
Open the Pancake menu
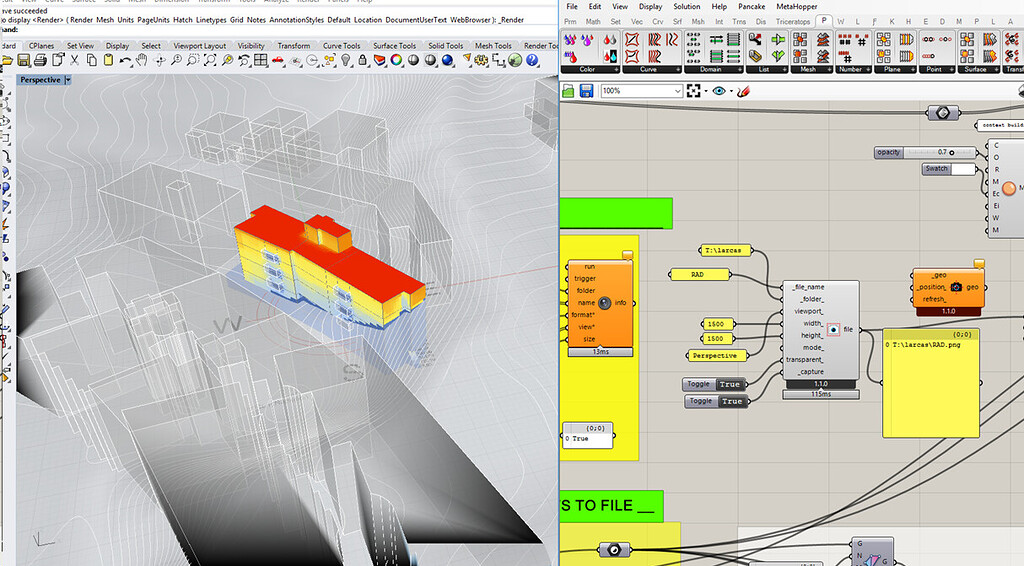tap(751, 7)
